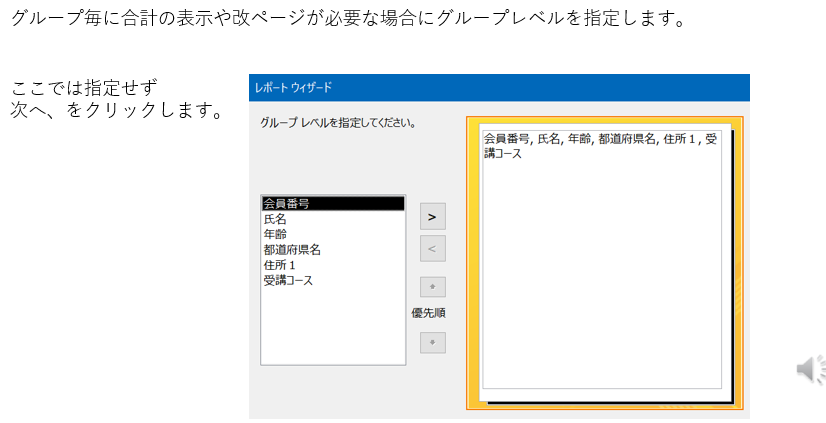Click the < button to remove group level

pyautogui.click(x=432, y=249)
